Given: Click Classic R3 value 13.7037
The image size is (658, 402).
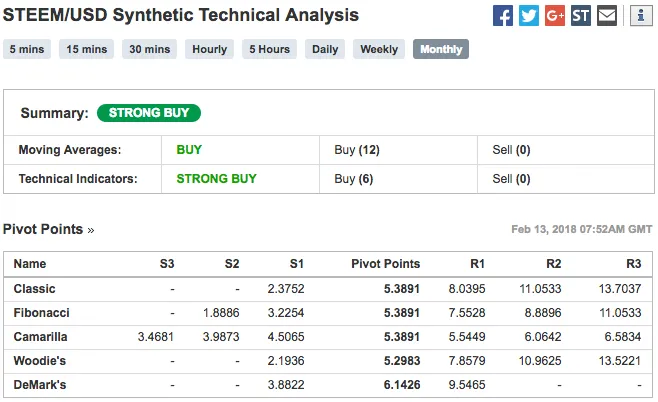Looking at the screenshot, I should [620, 289].
